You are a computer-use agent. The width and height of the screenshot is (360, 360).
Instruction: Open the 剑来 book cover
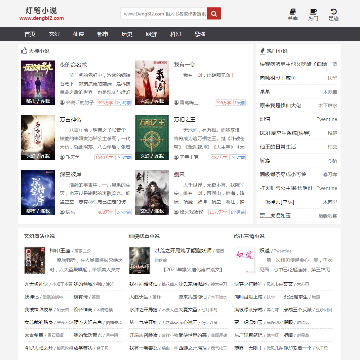152,192
